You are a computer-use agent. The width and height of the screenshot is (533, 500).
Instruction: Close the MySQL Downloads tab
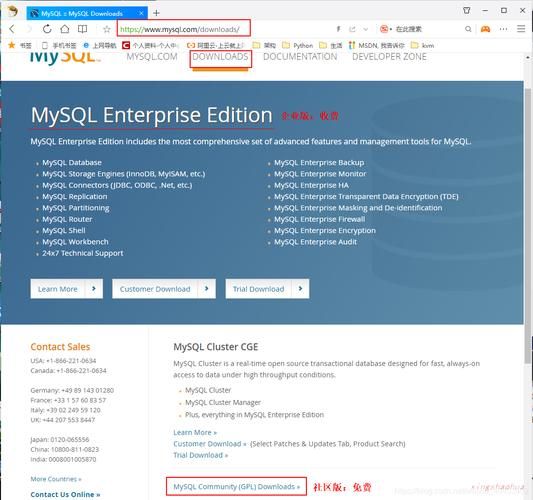141,13
